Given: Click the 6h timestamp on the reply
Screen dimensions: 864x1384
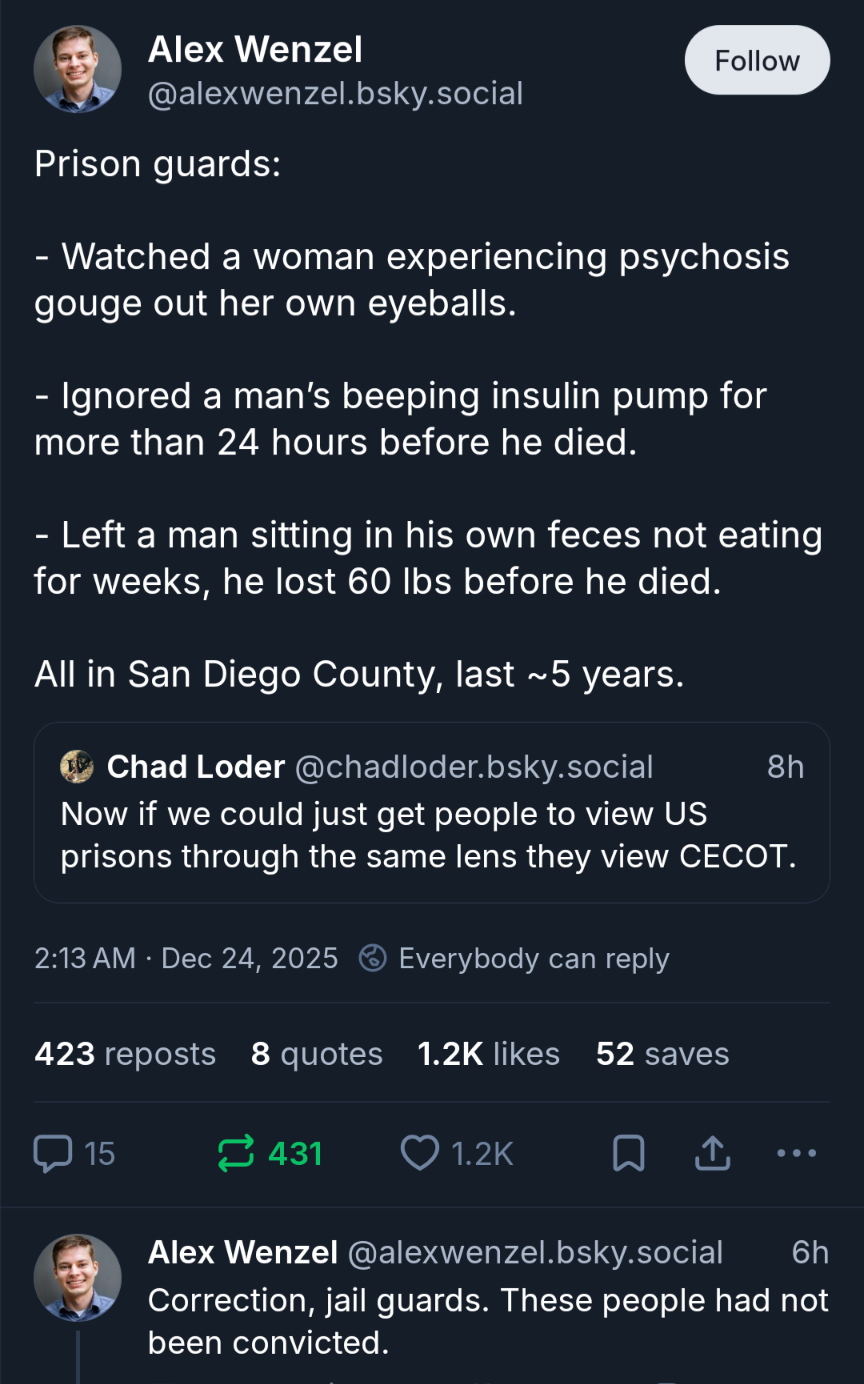Looking at the screenshot, I should tap(810, 1252).
